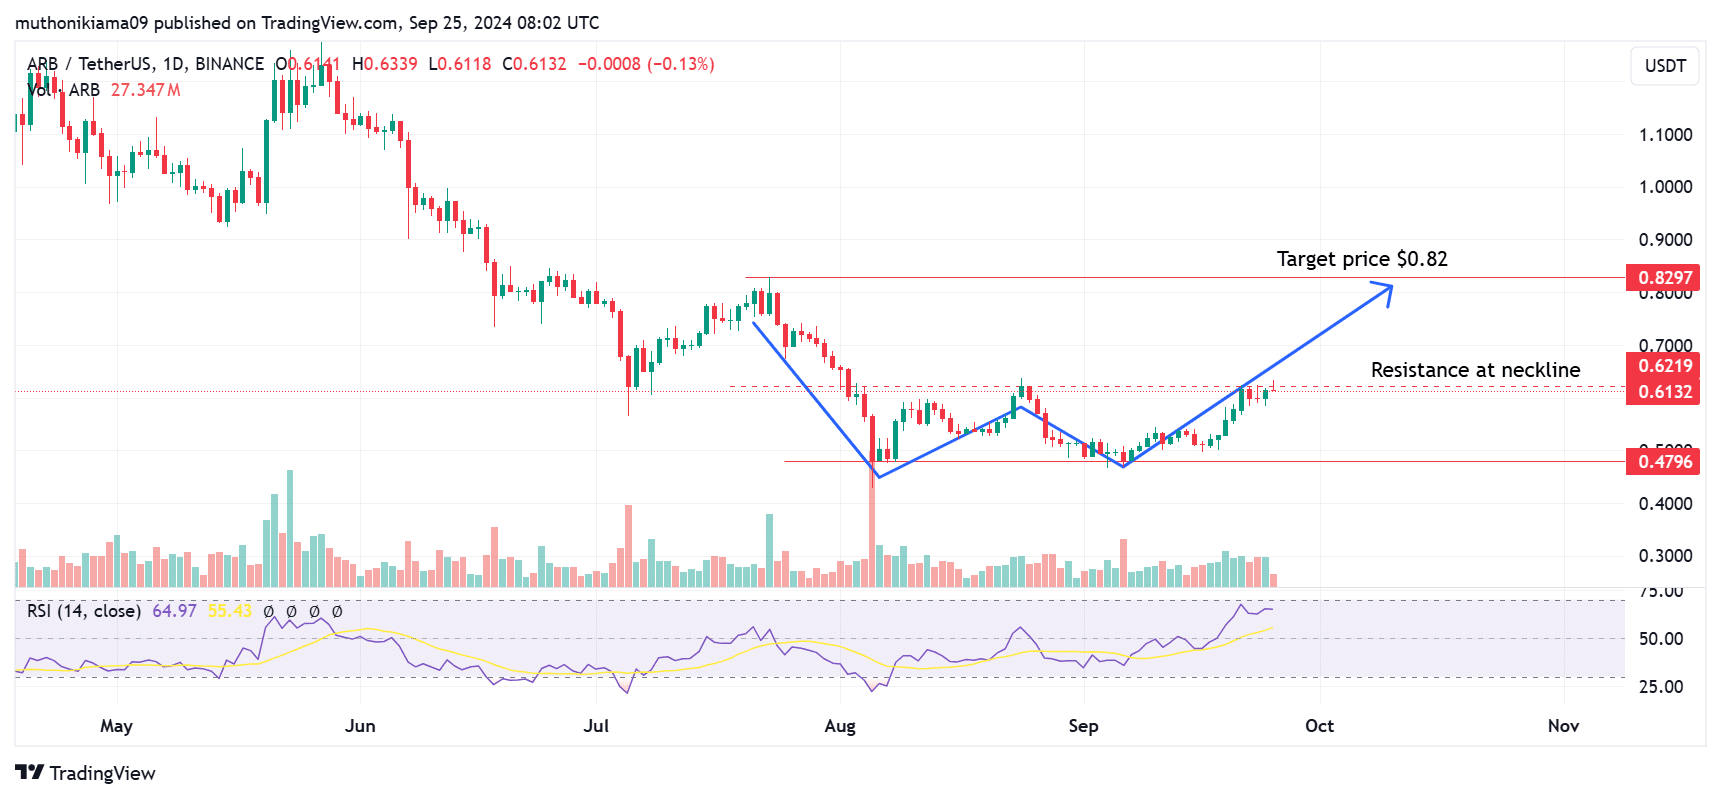Click the low price L0.6118 value
1721x799 pixels.
(460, 64)
